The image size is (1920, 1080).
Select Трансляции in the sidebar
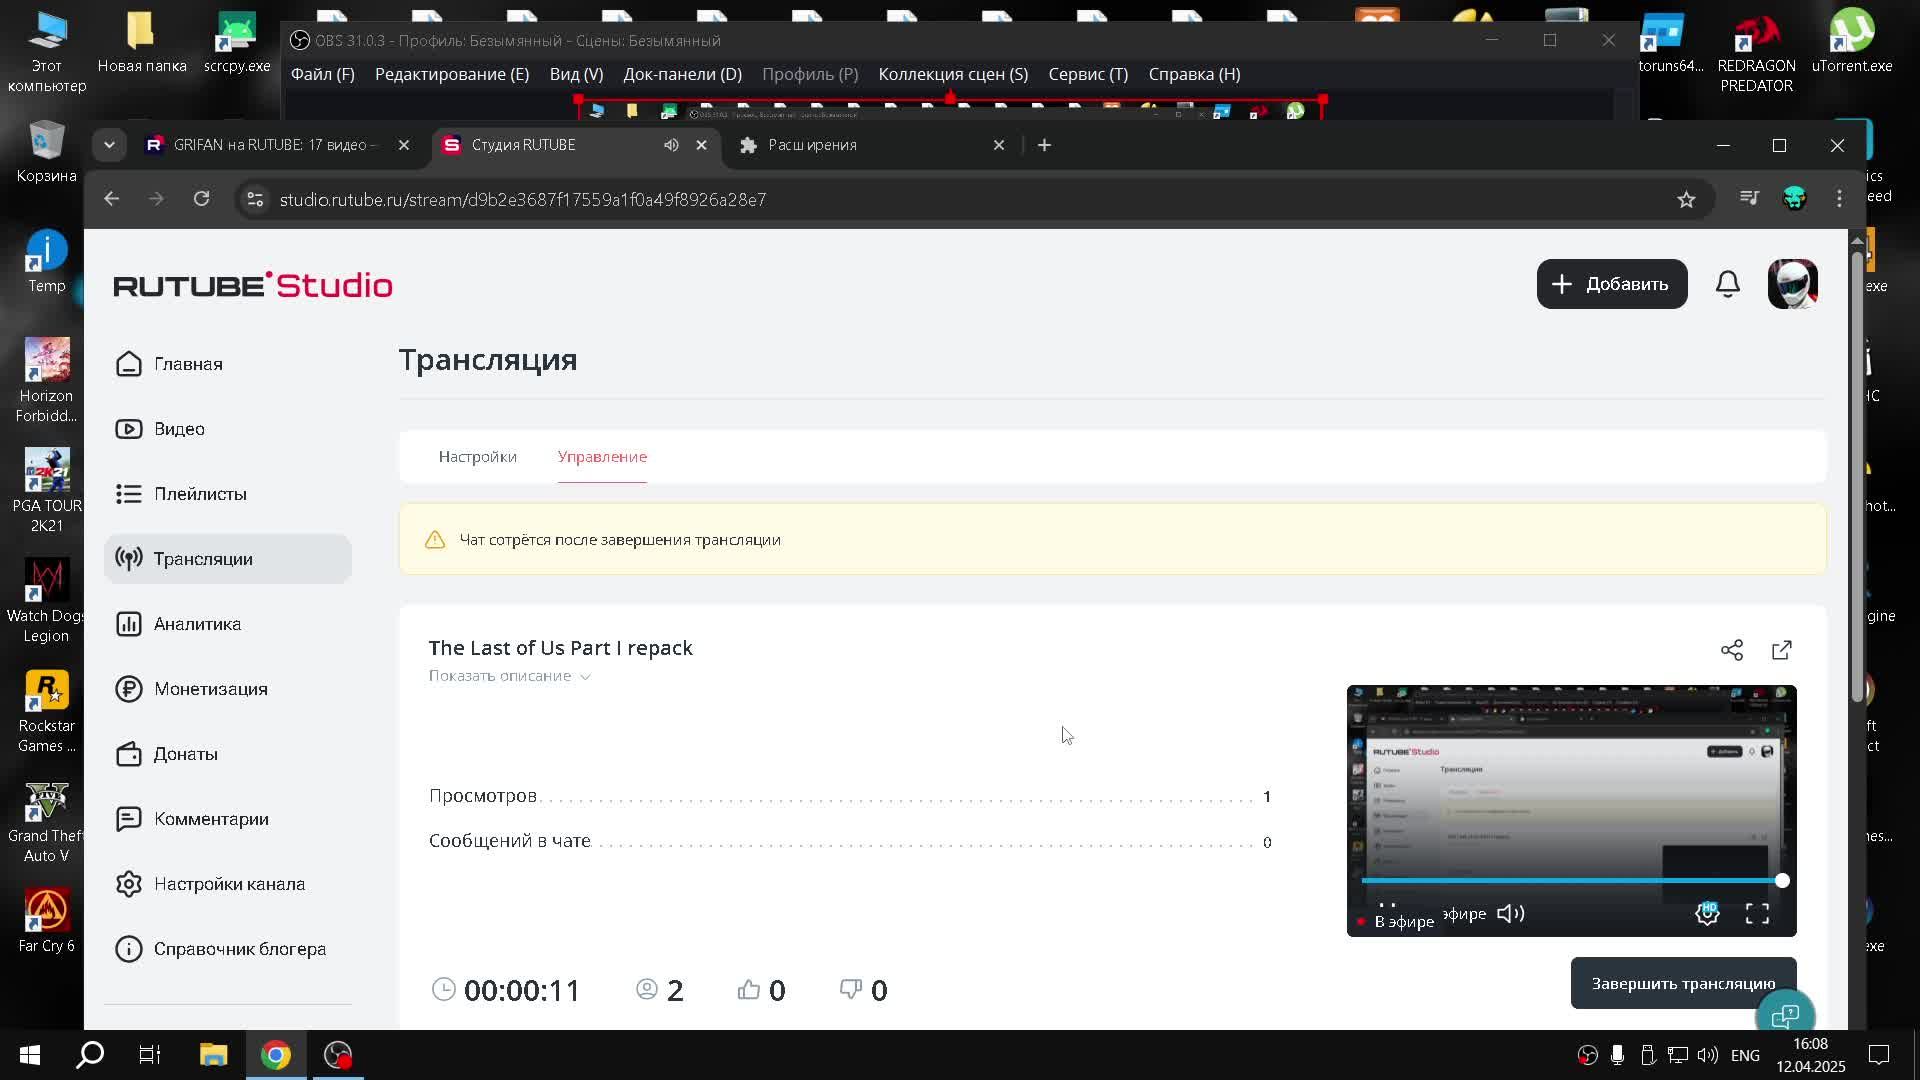tap(228, 559)
